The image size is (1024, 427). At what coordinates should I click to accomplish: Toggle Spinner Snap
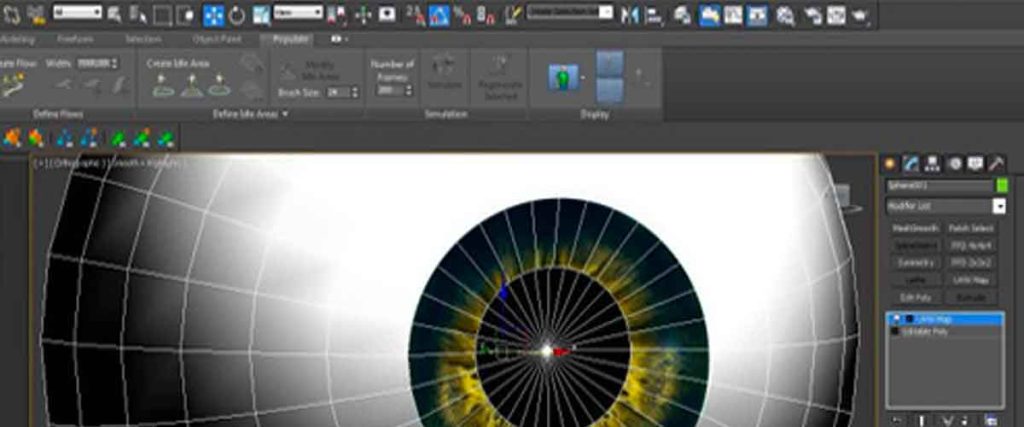[x=485, y=14]
